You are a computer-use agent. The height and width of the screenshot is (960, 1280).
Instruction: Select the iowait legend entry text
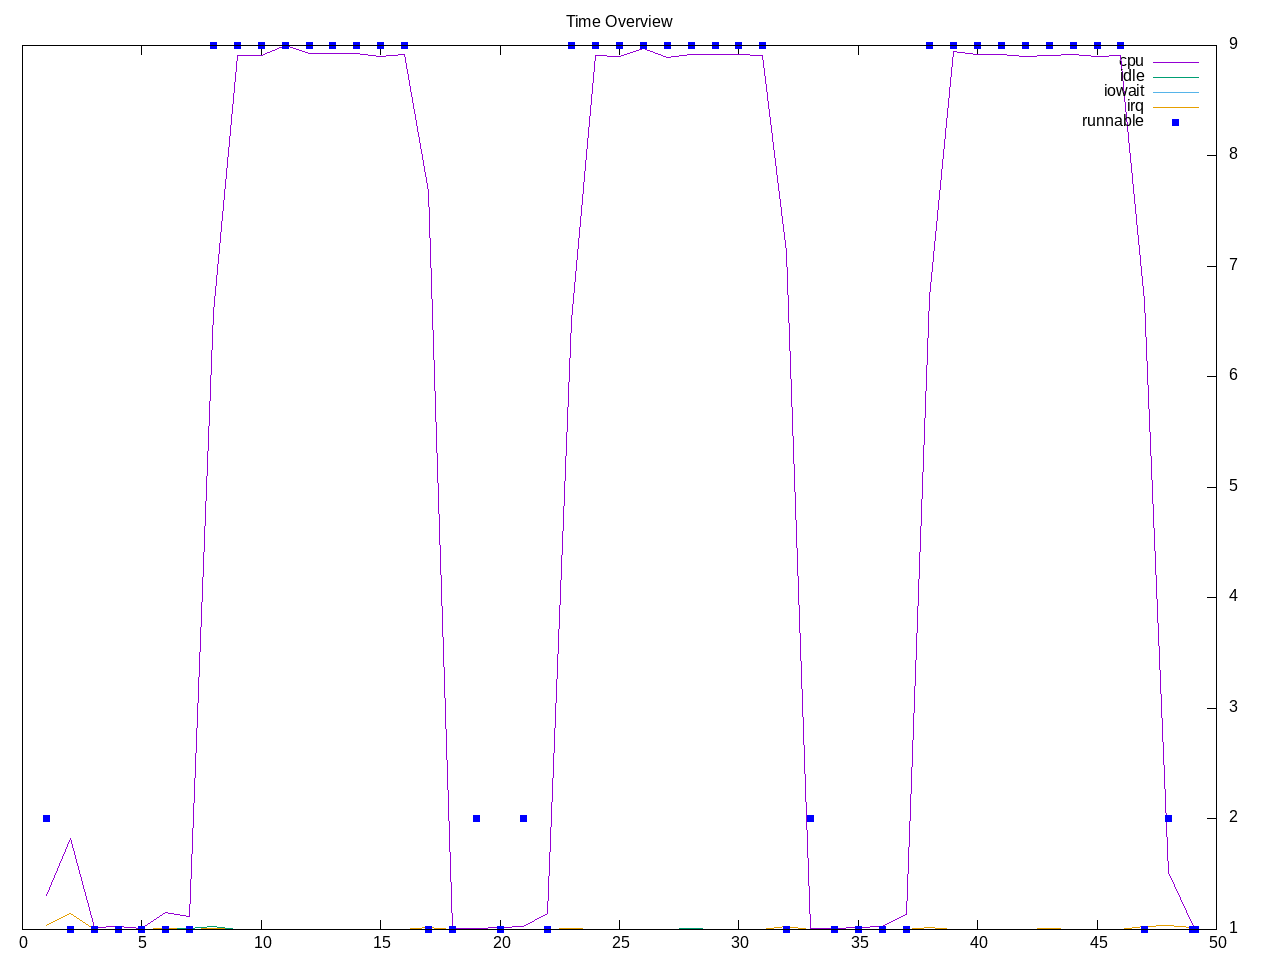tap(1124, 92)
